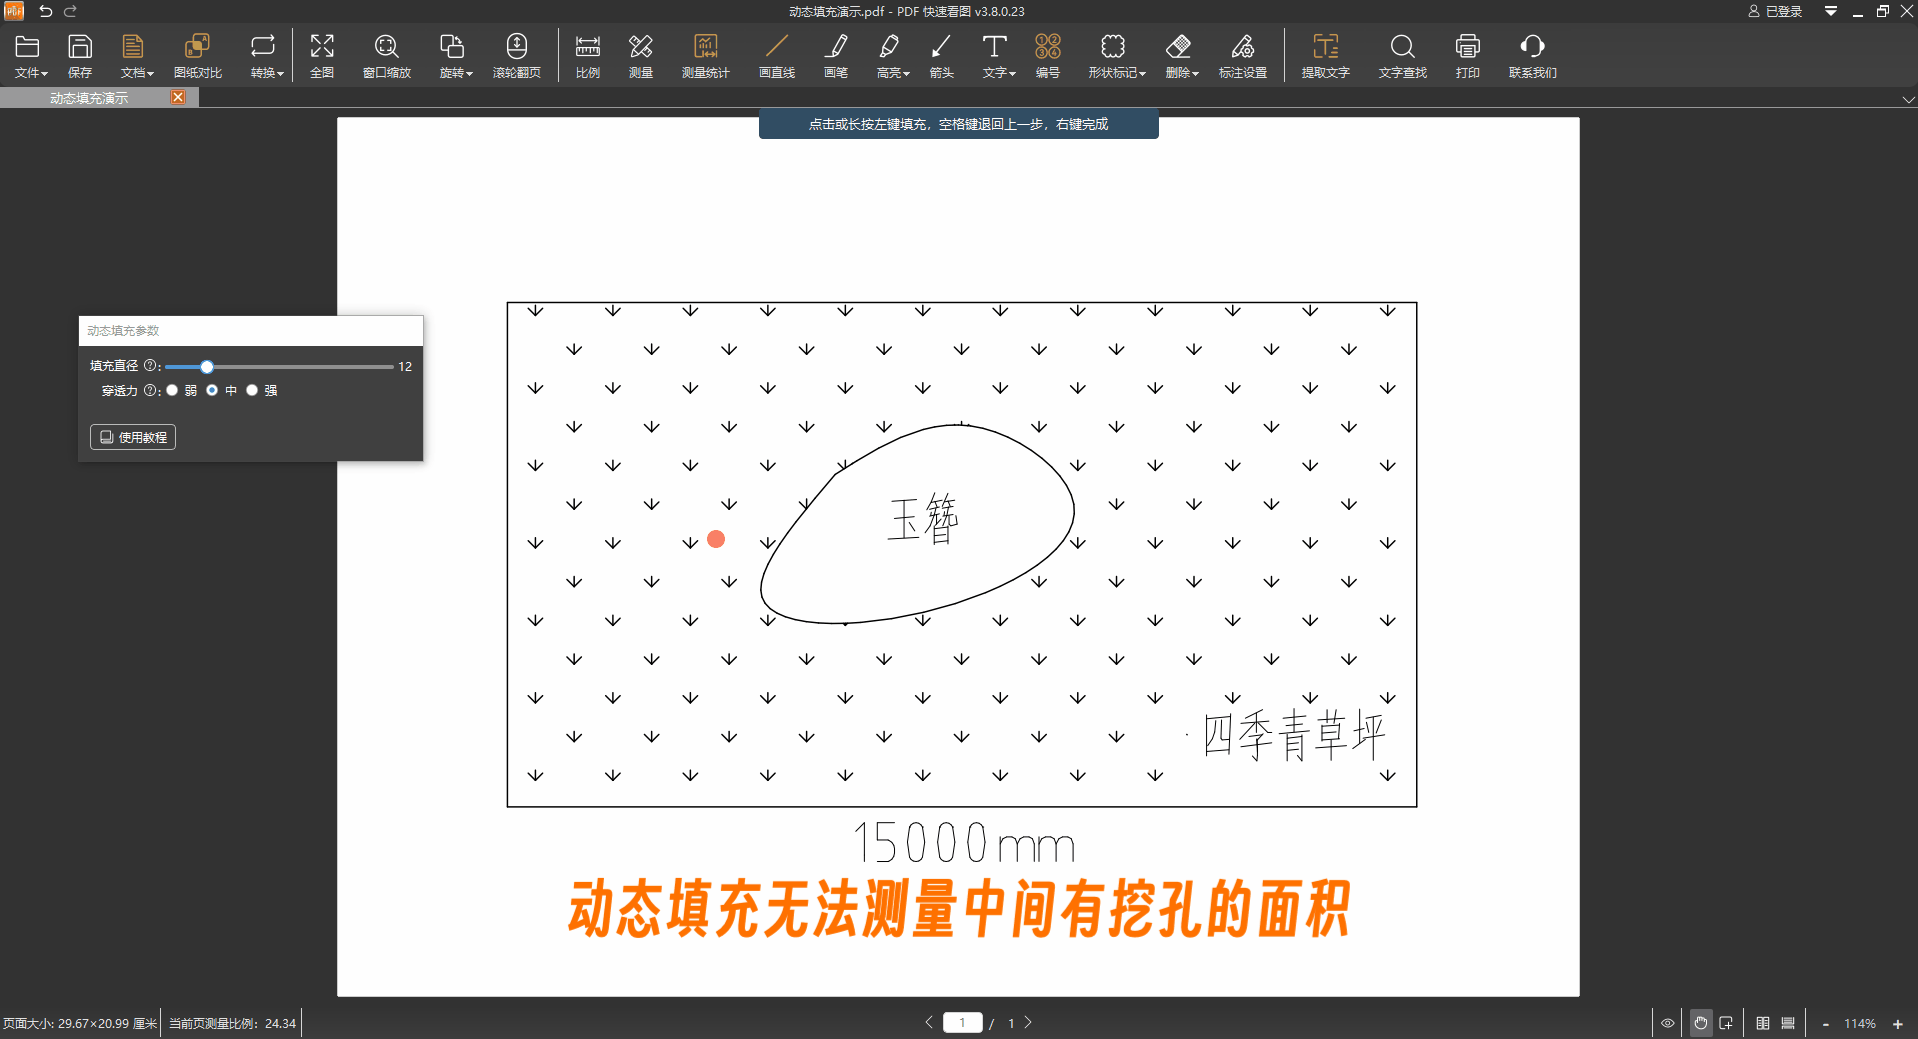Viewport: 1918px width, 1039px height.
Task: Go to next page arrow
Action: coord(1028,1022)
